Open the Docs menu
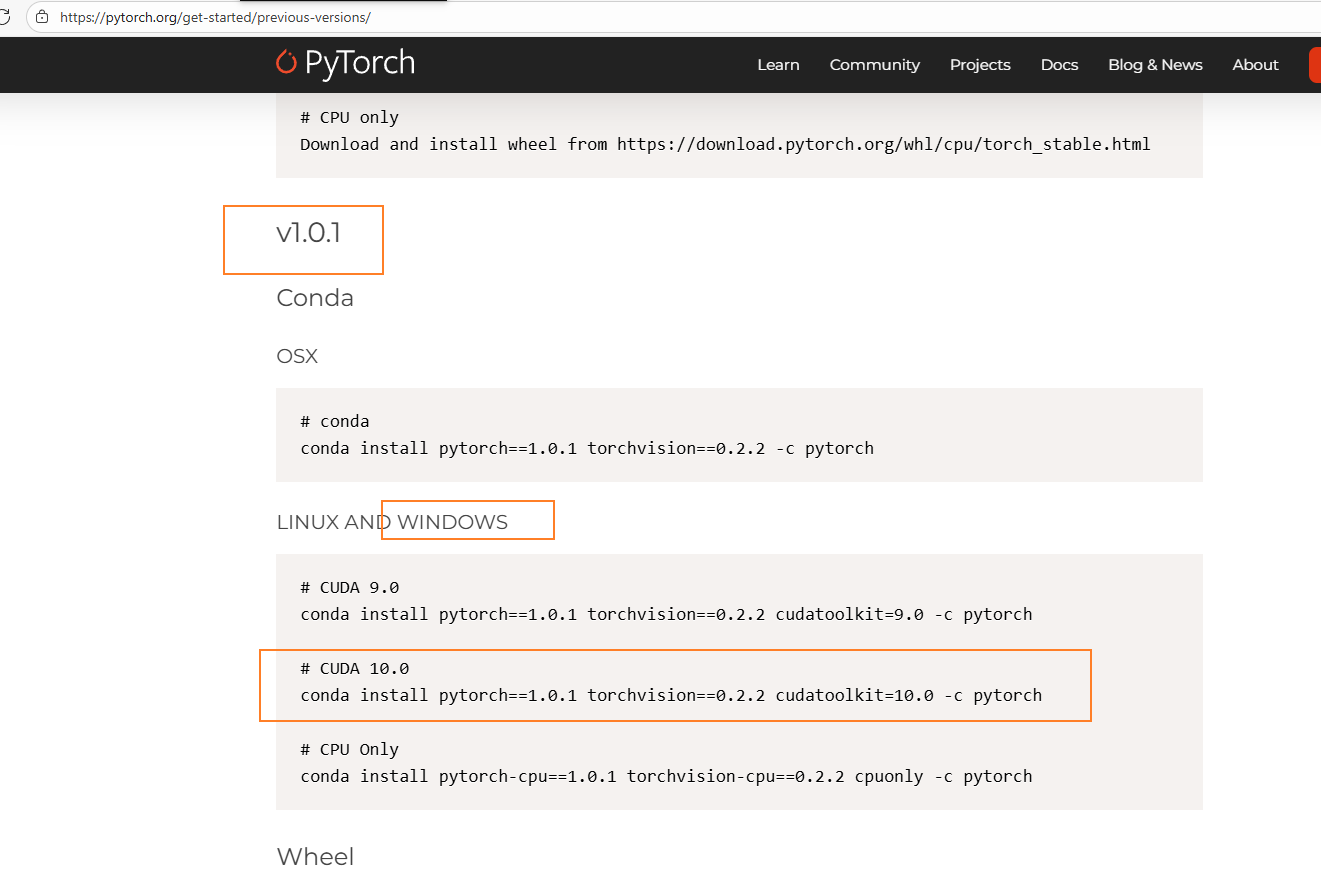 pos(1059,64)
